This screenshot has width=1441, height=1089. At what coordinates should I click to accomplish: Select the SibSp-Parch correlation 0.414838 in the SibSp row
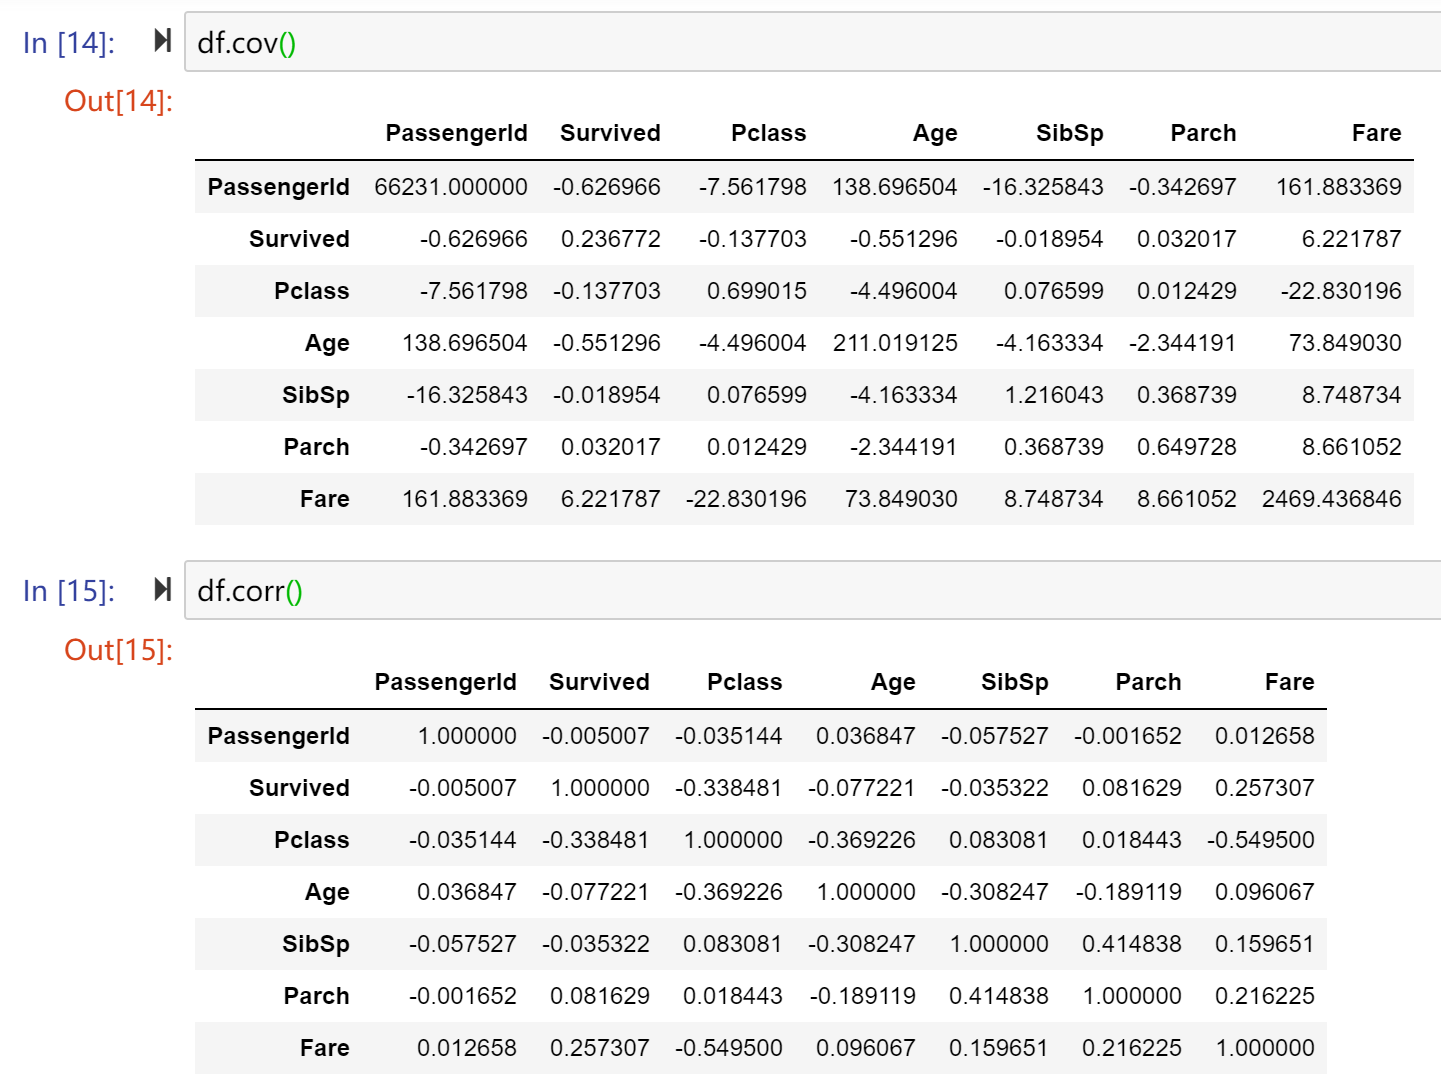[x=1131, y=944]
